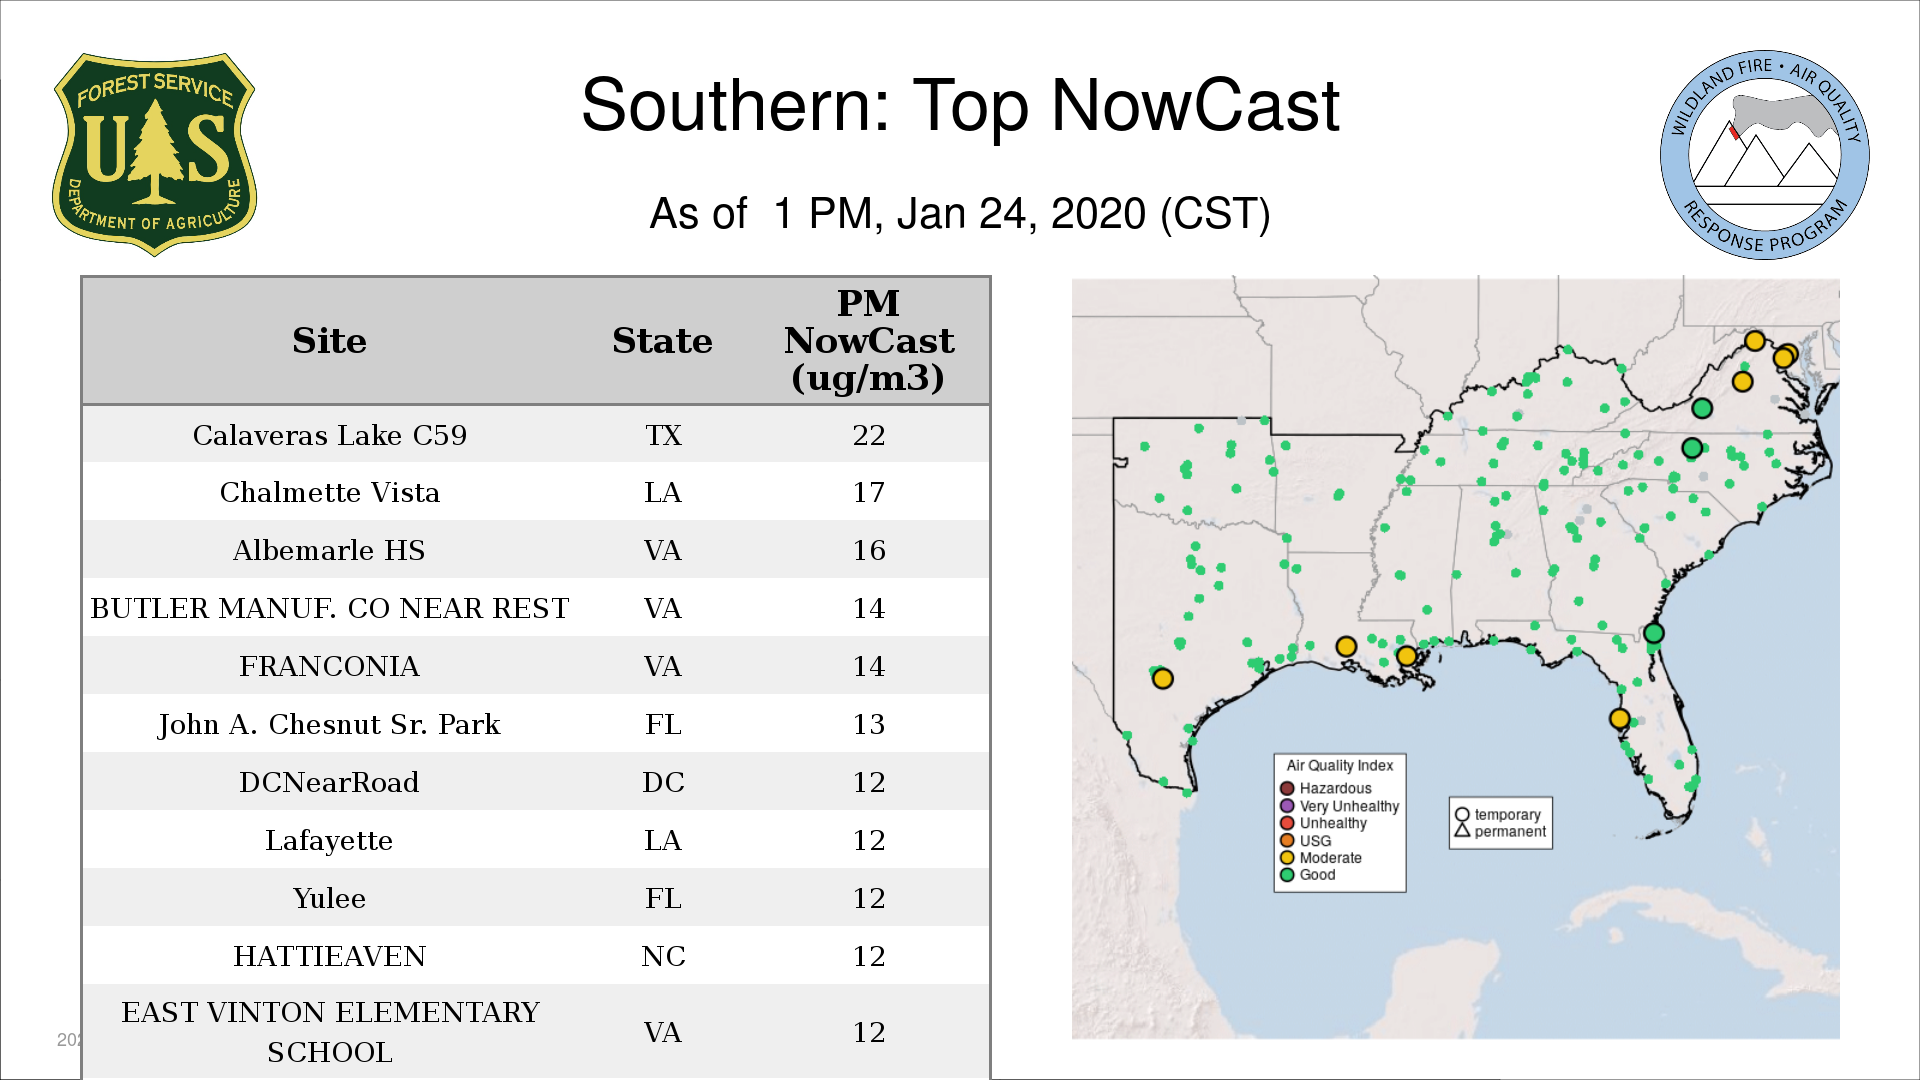Select the Calaveras Lake C59 table row
The width and height of the screenshot is (1920, 1080).
coord(535,435)
